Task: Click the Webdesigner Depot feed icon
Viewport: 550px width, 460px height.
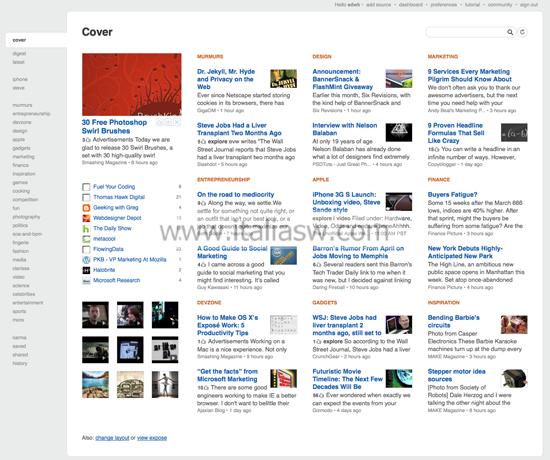Action: click(86, 218)
